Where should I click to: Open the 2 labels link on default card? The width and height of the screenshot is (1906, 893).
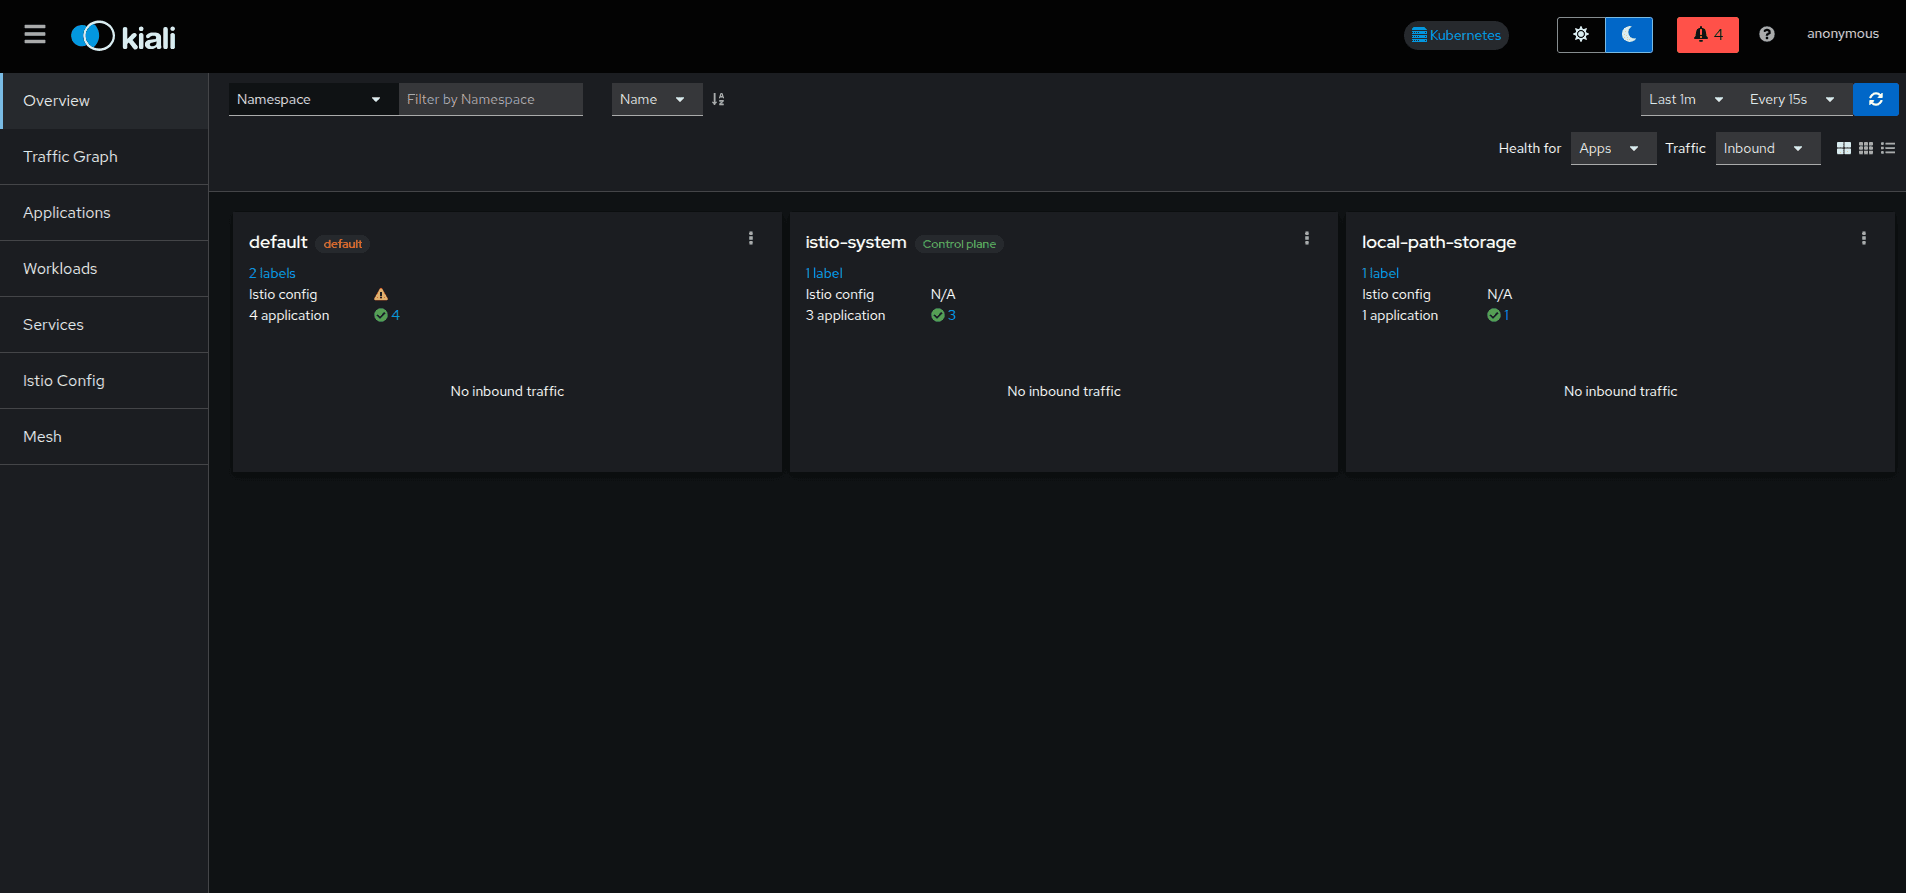pos(272,273)
